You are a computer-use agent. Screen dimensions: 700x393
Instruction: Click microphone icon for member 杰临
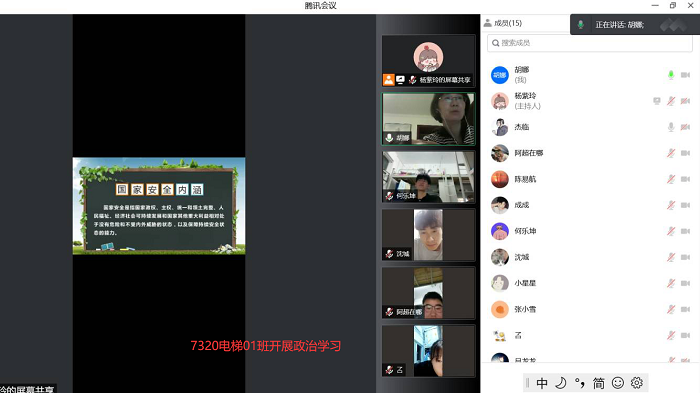tap(671, 127)
